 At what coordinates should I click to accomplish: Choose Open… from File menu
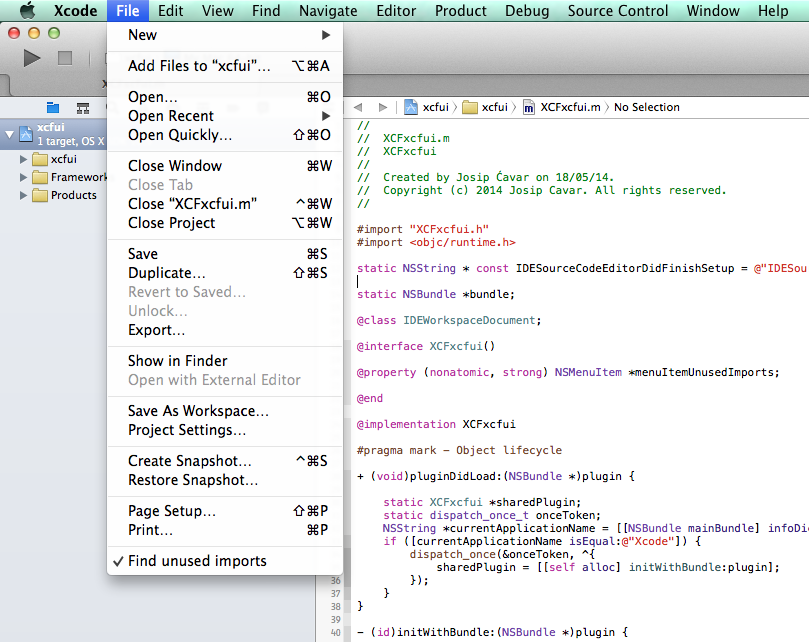pos(224,97)
